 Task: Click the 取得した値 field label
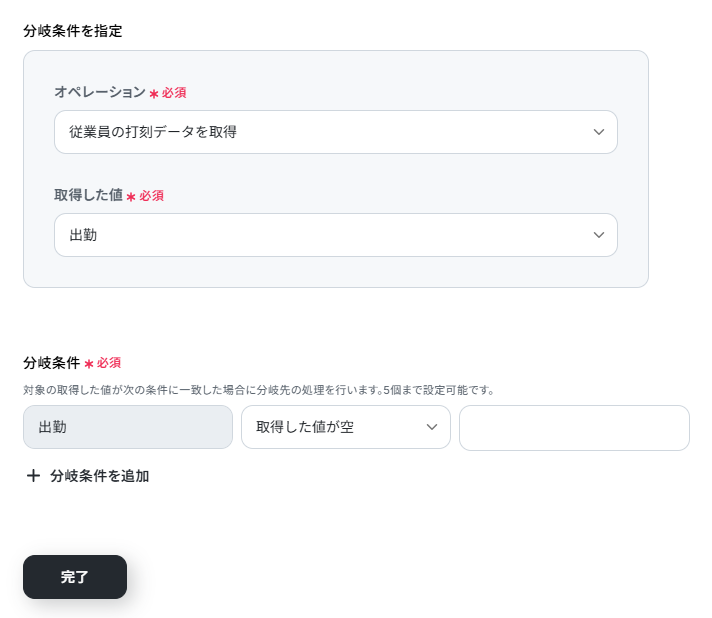pos(89,195)
